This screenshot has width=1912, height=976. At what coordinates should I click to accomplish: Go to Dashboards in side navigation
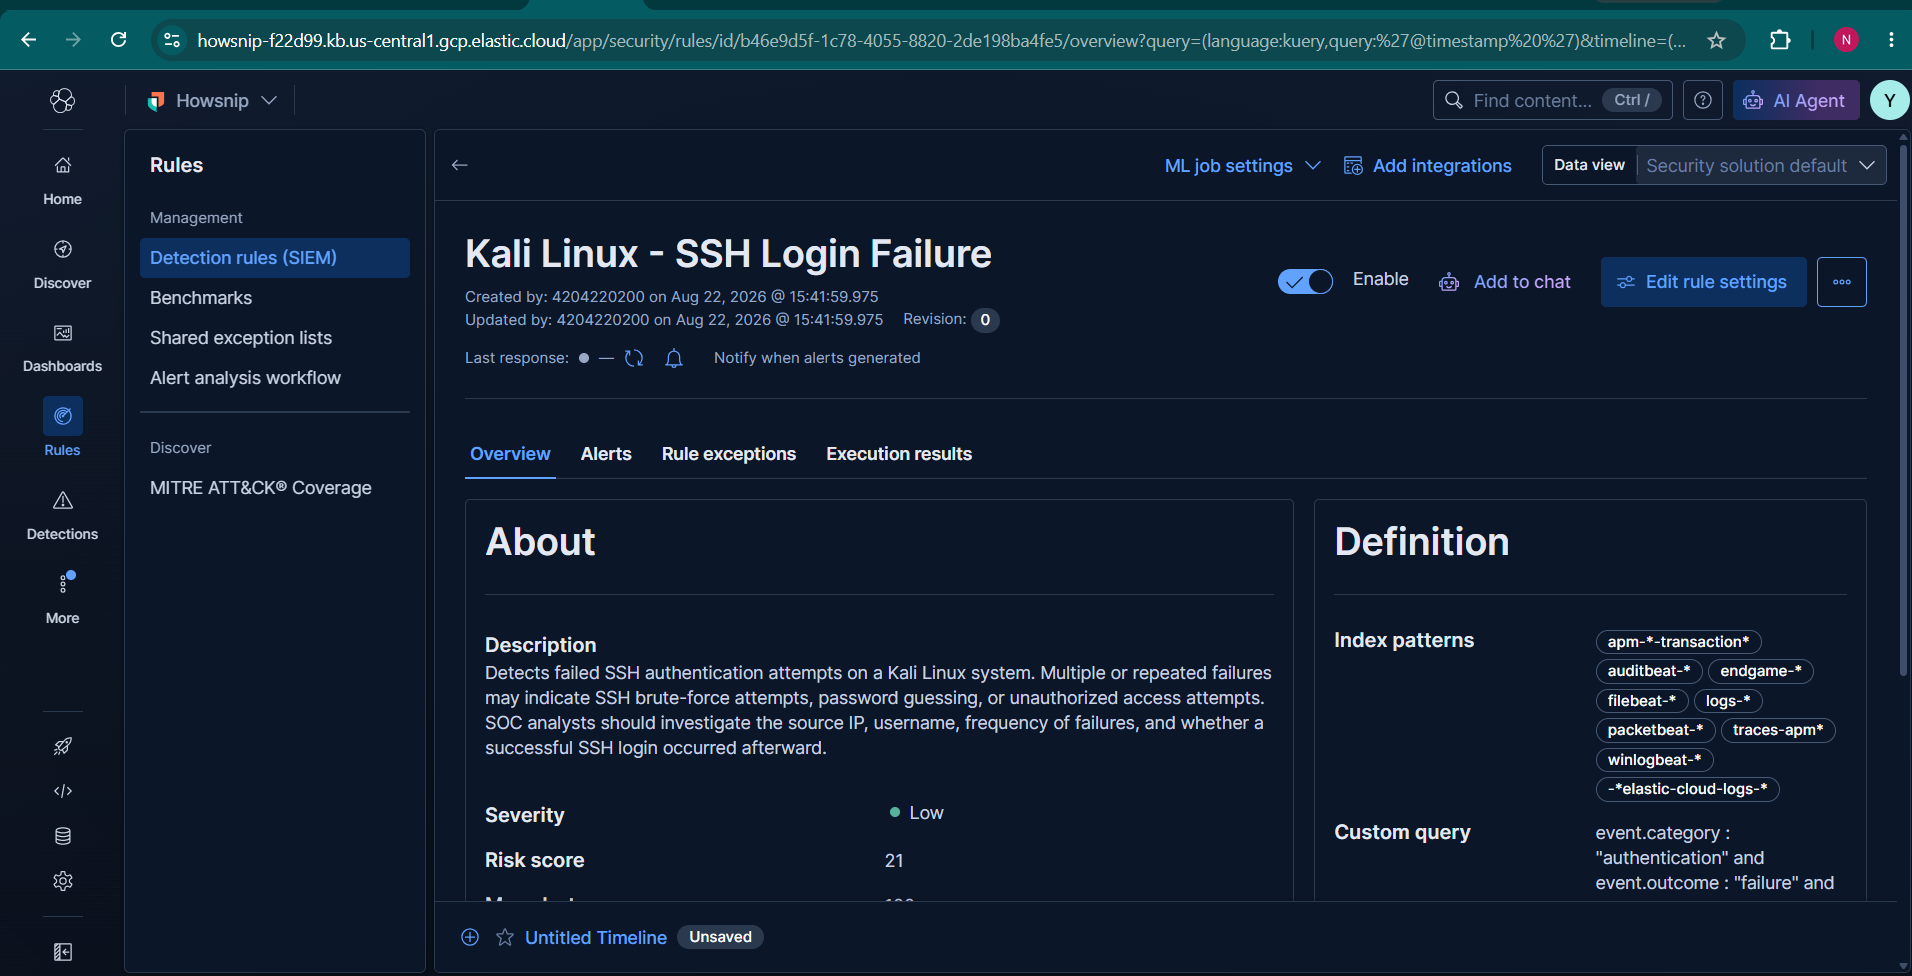pyautogui.click(x=62, y=348)
